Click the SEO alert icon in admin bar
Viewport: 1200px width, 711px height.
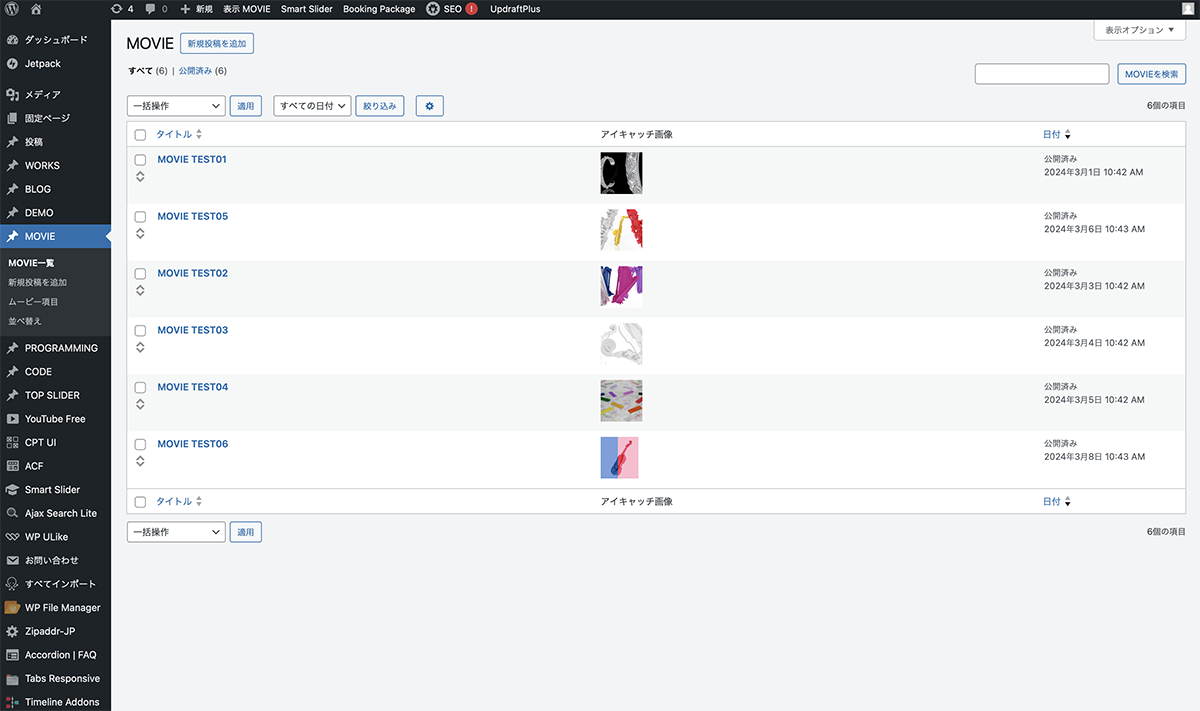pos(471,9)
